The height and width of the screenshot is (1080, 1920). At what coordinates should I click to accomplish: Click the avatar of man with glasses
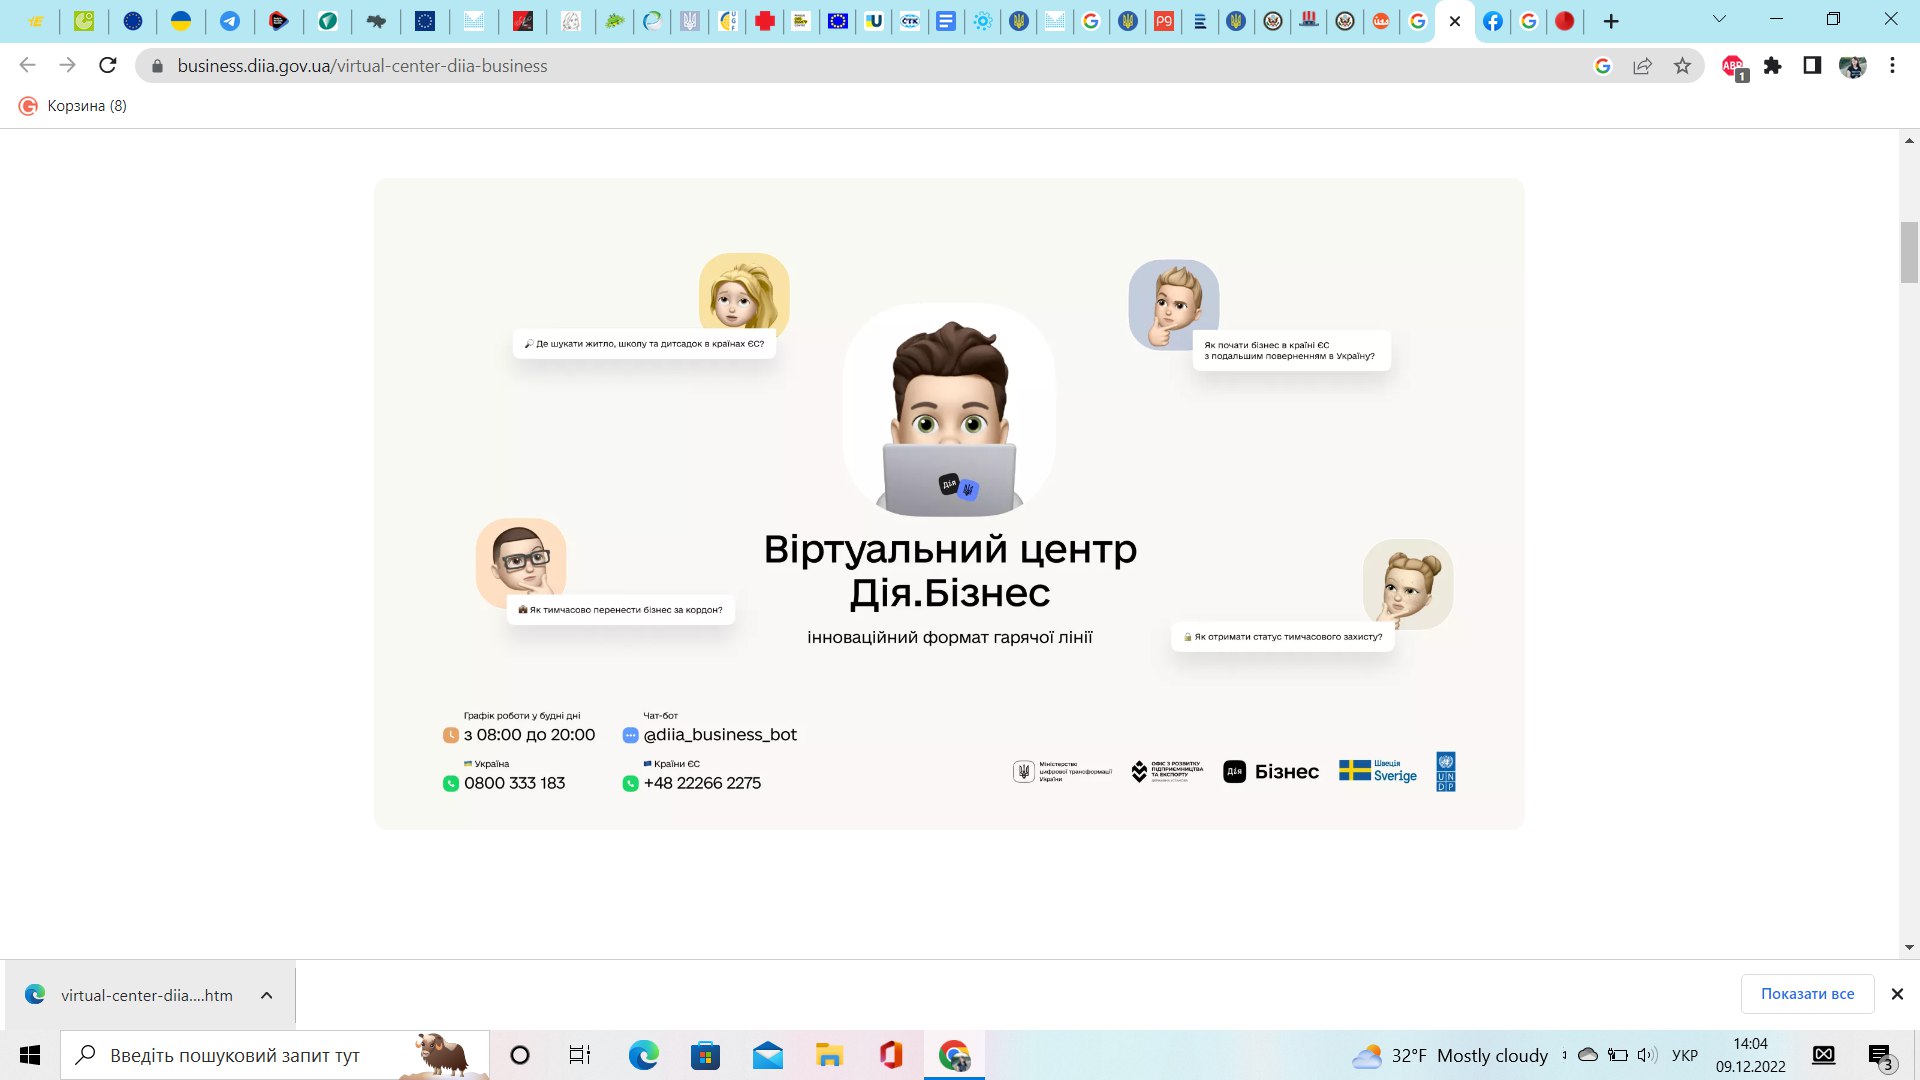[521, 562]
